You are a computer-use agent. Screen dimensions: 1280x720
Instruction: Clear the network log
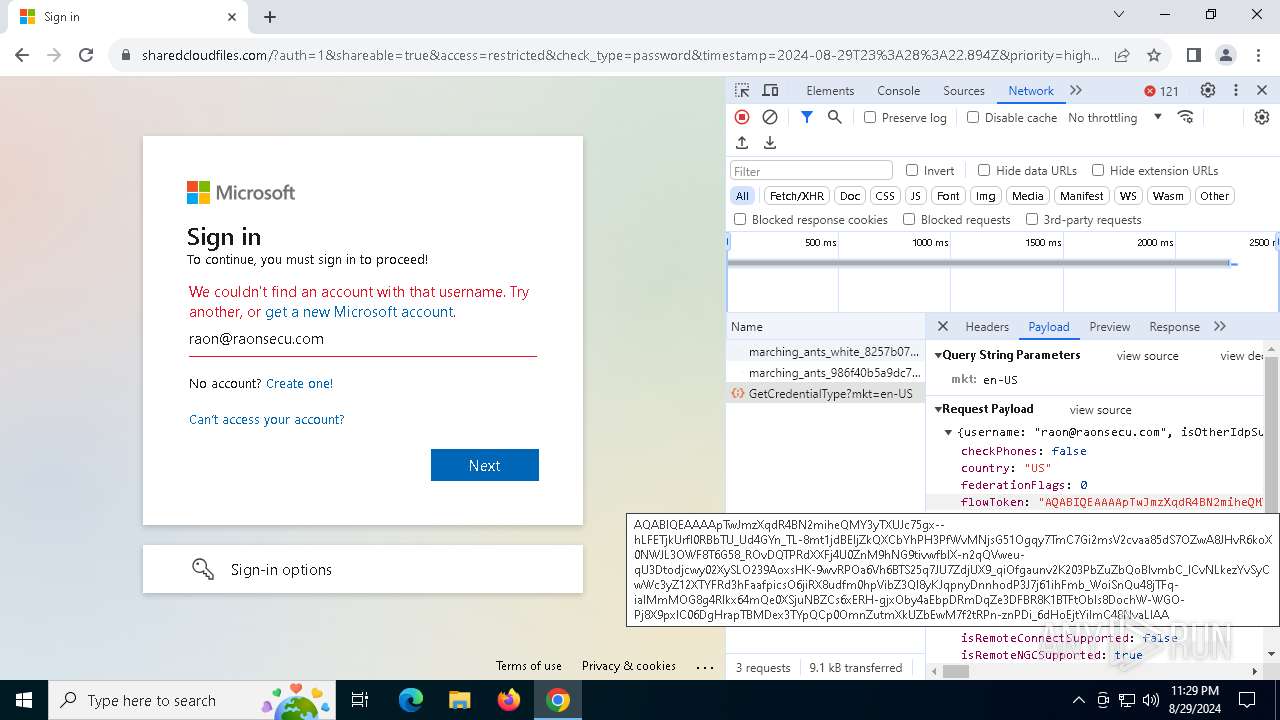click(x=770, y=117)
